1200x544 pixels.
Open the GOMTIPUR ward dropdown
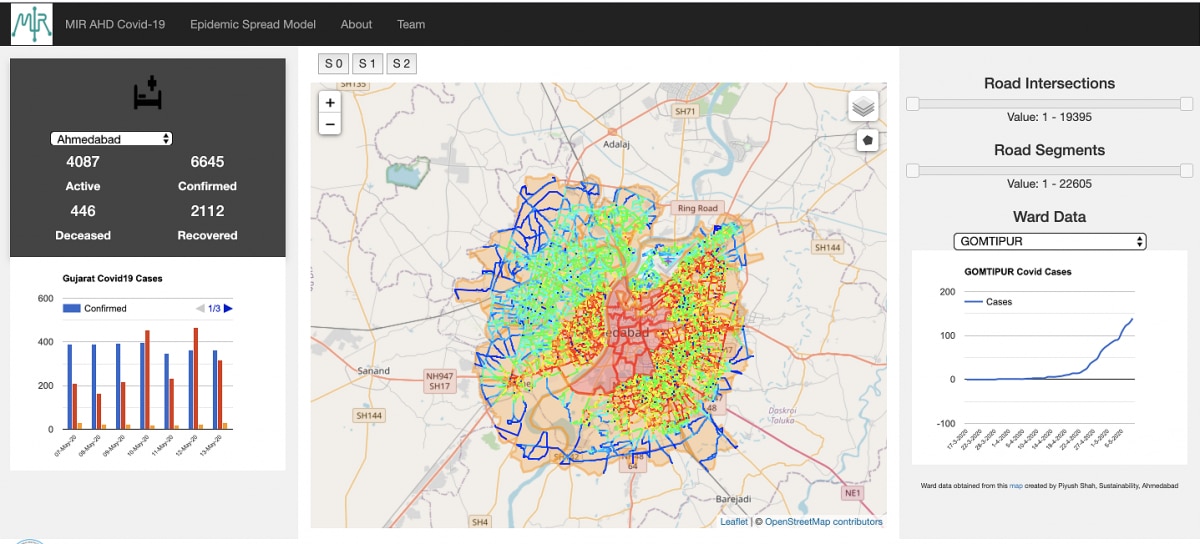[x=1049, y=241]
